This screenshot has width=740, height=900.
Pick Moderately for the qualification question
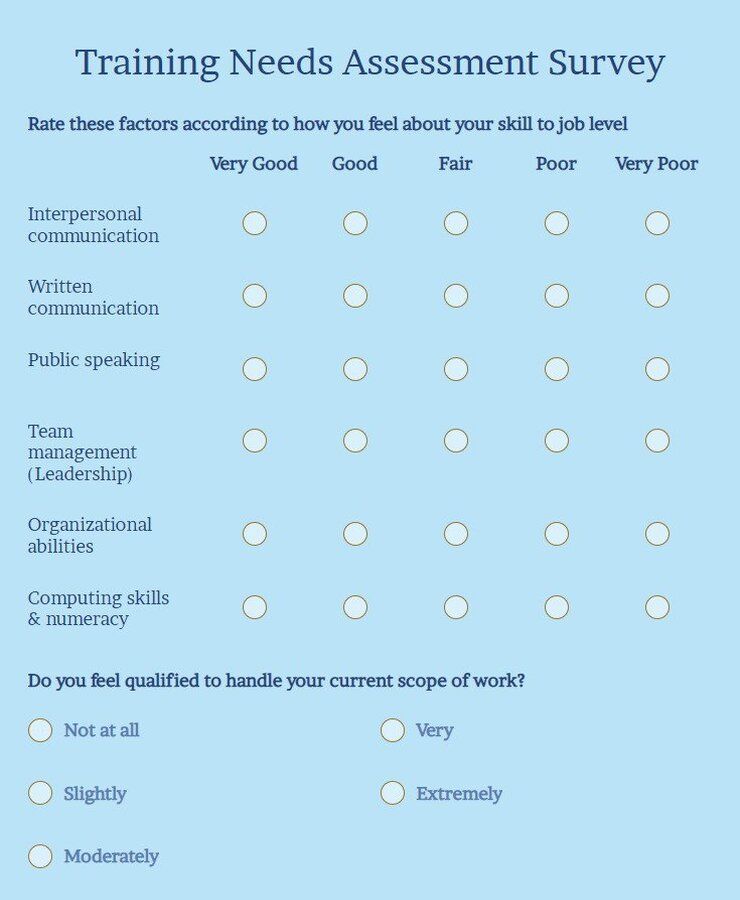(x=40, y=856)
